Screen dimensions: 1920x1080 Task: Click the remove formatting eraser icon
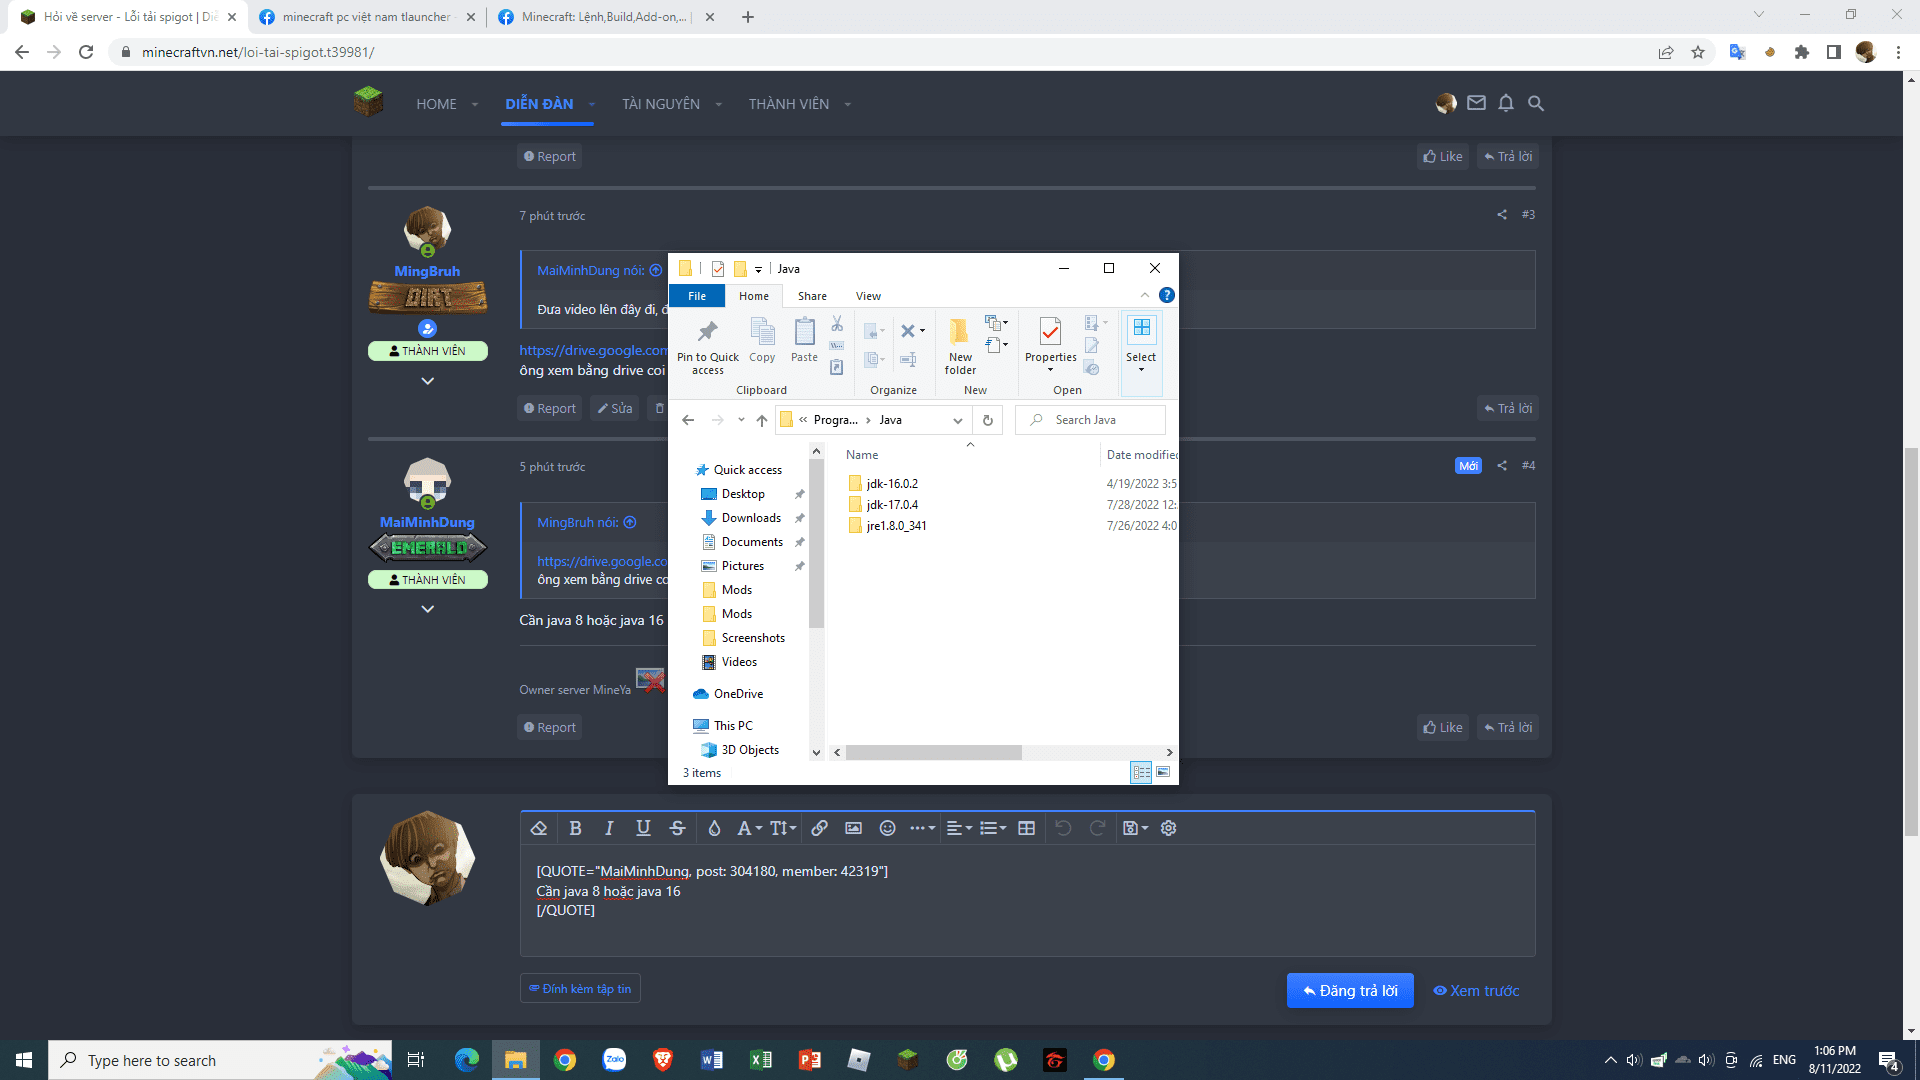[x=539, y=828]
